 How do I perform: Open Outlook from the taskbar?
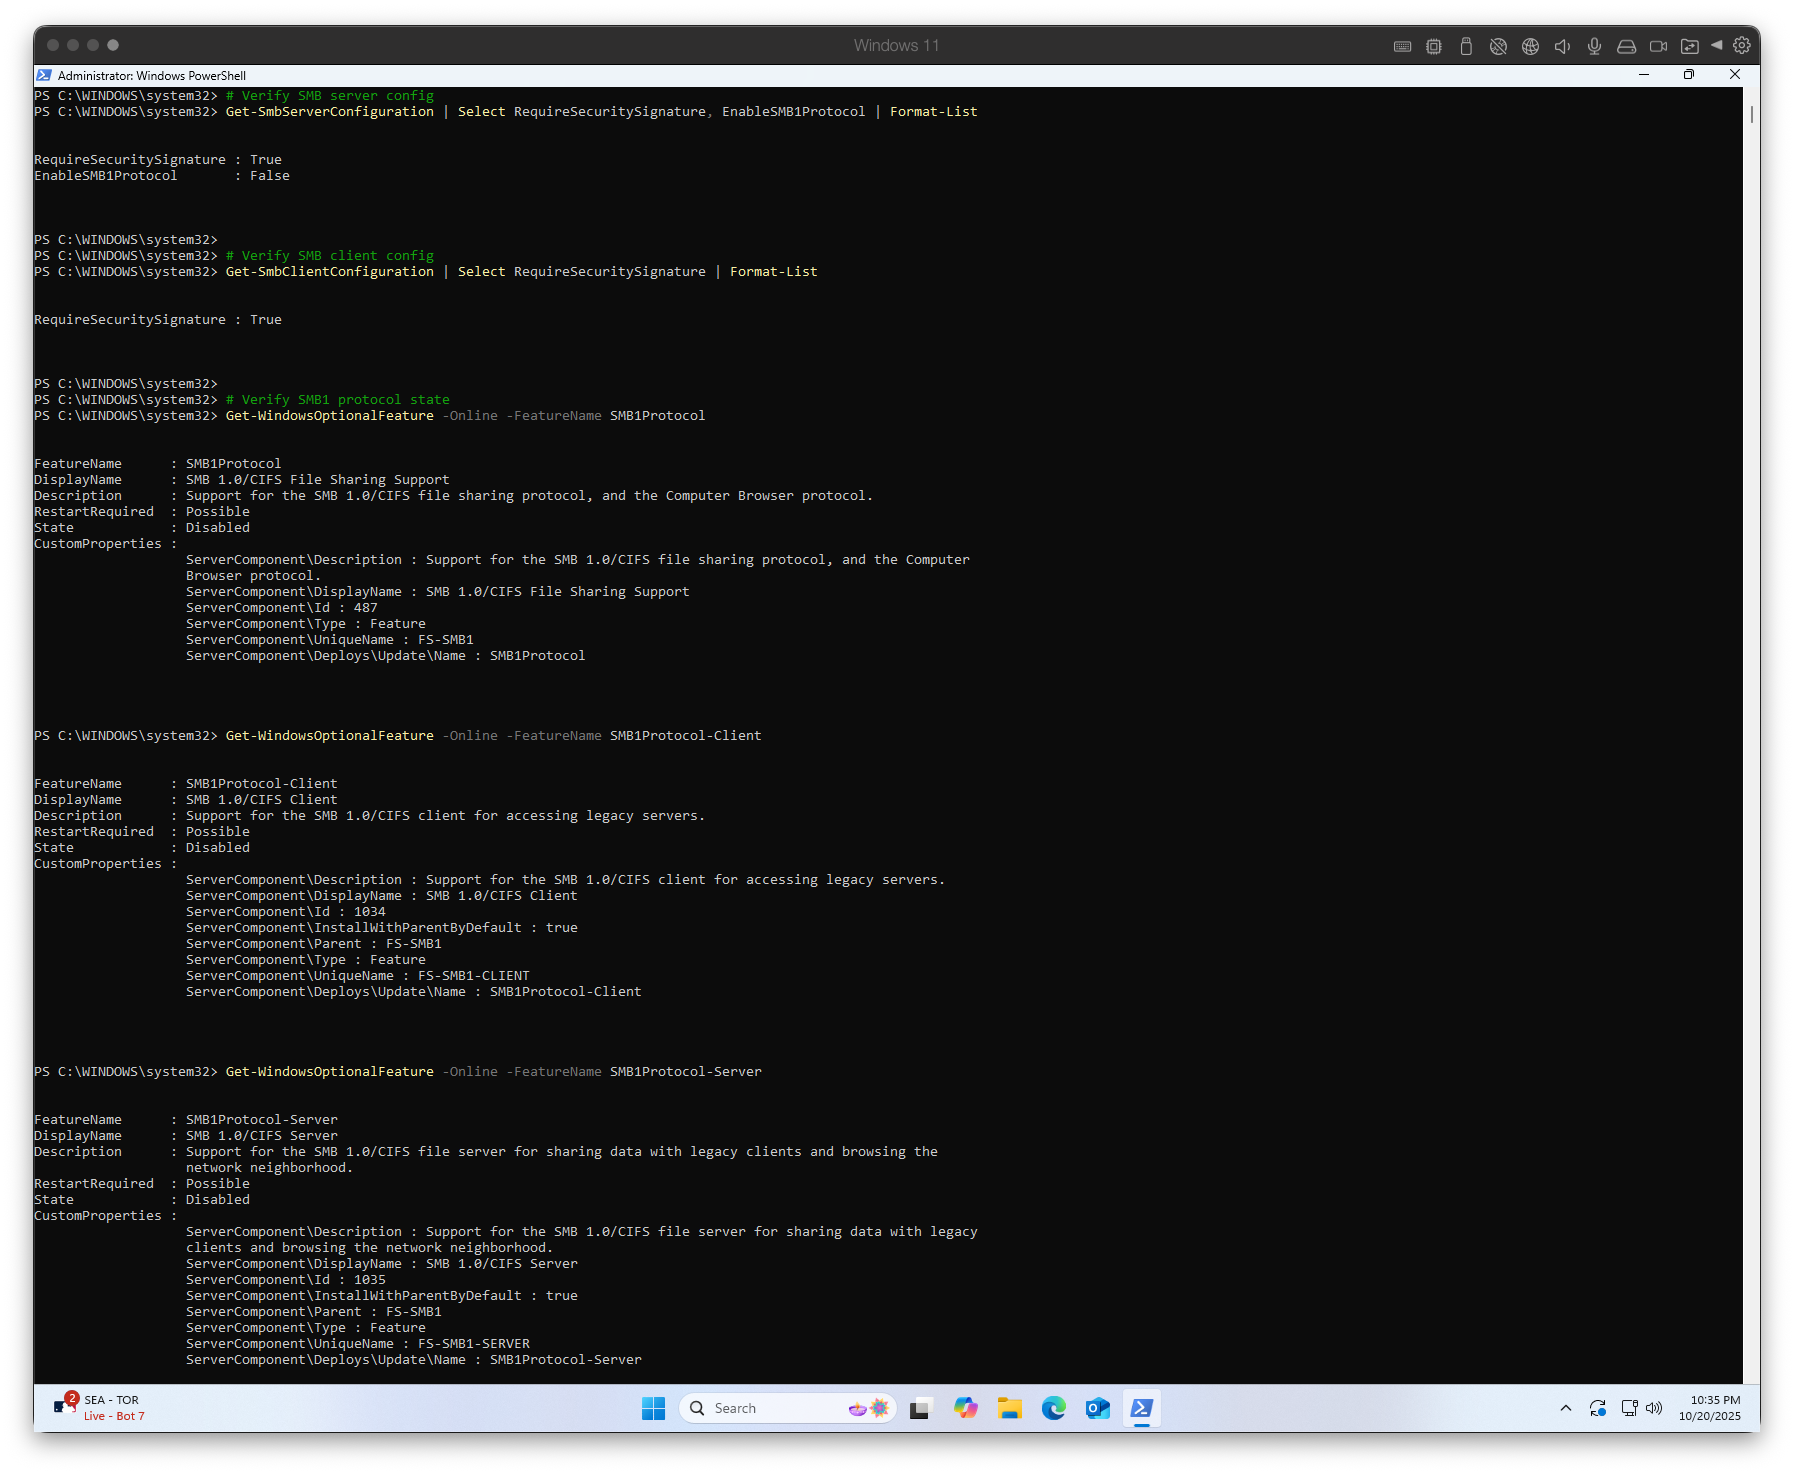[1097, 1407]
